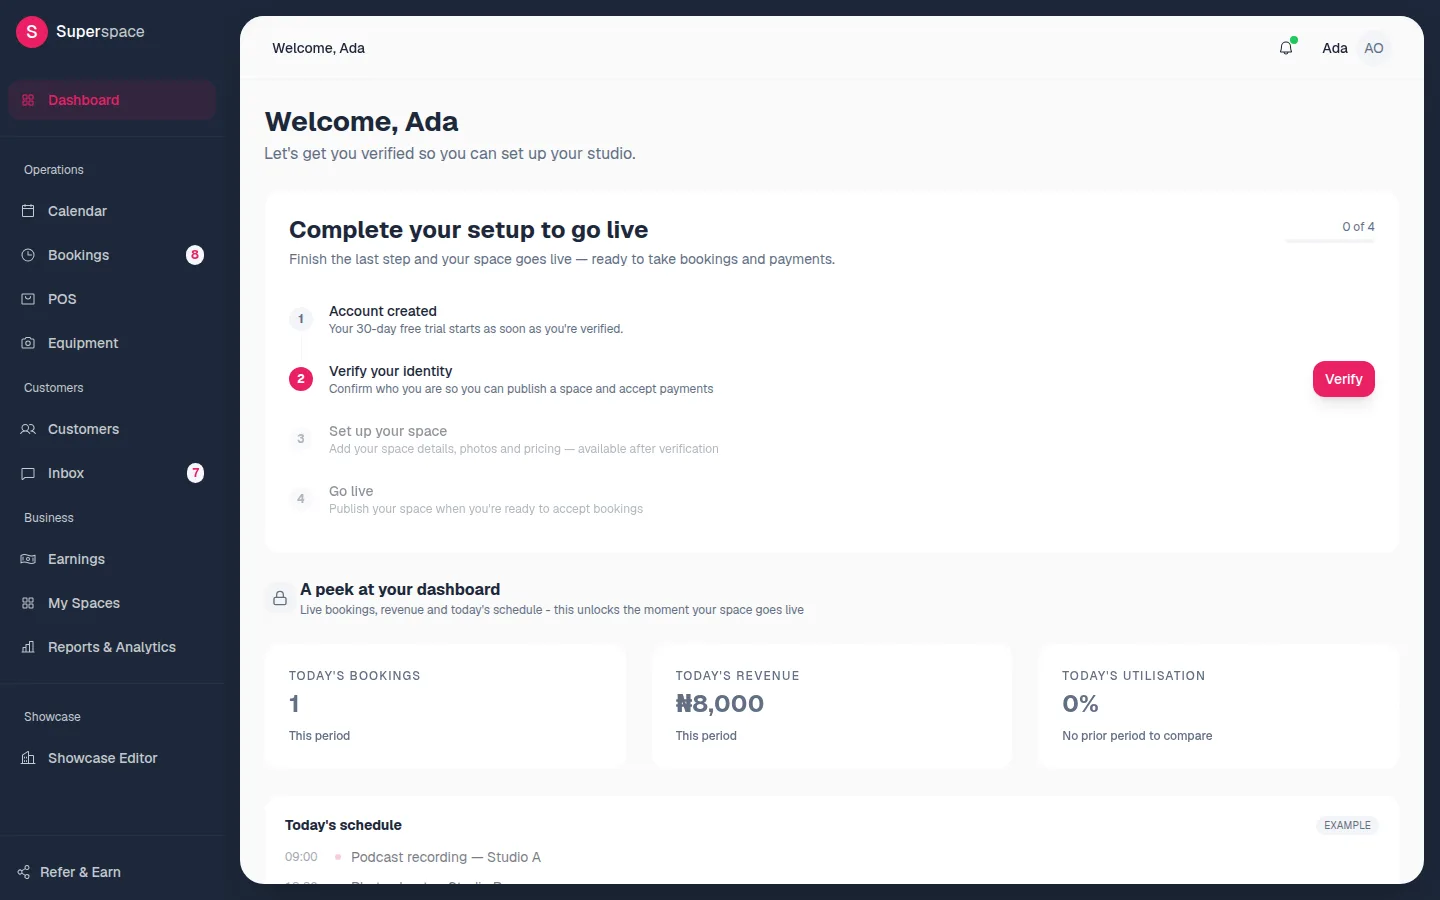Screen dimensions: 1440x900
Task: Click the POS sidebar icon
Action: (x=28, y=299)
